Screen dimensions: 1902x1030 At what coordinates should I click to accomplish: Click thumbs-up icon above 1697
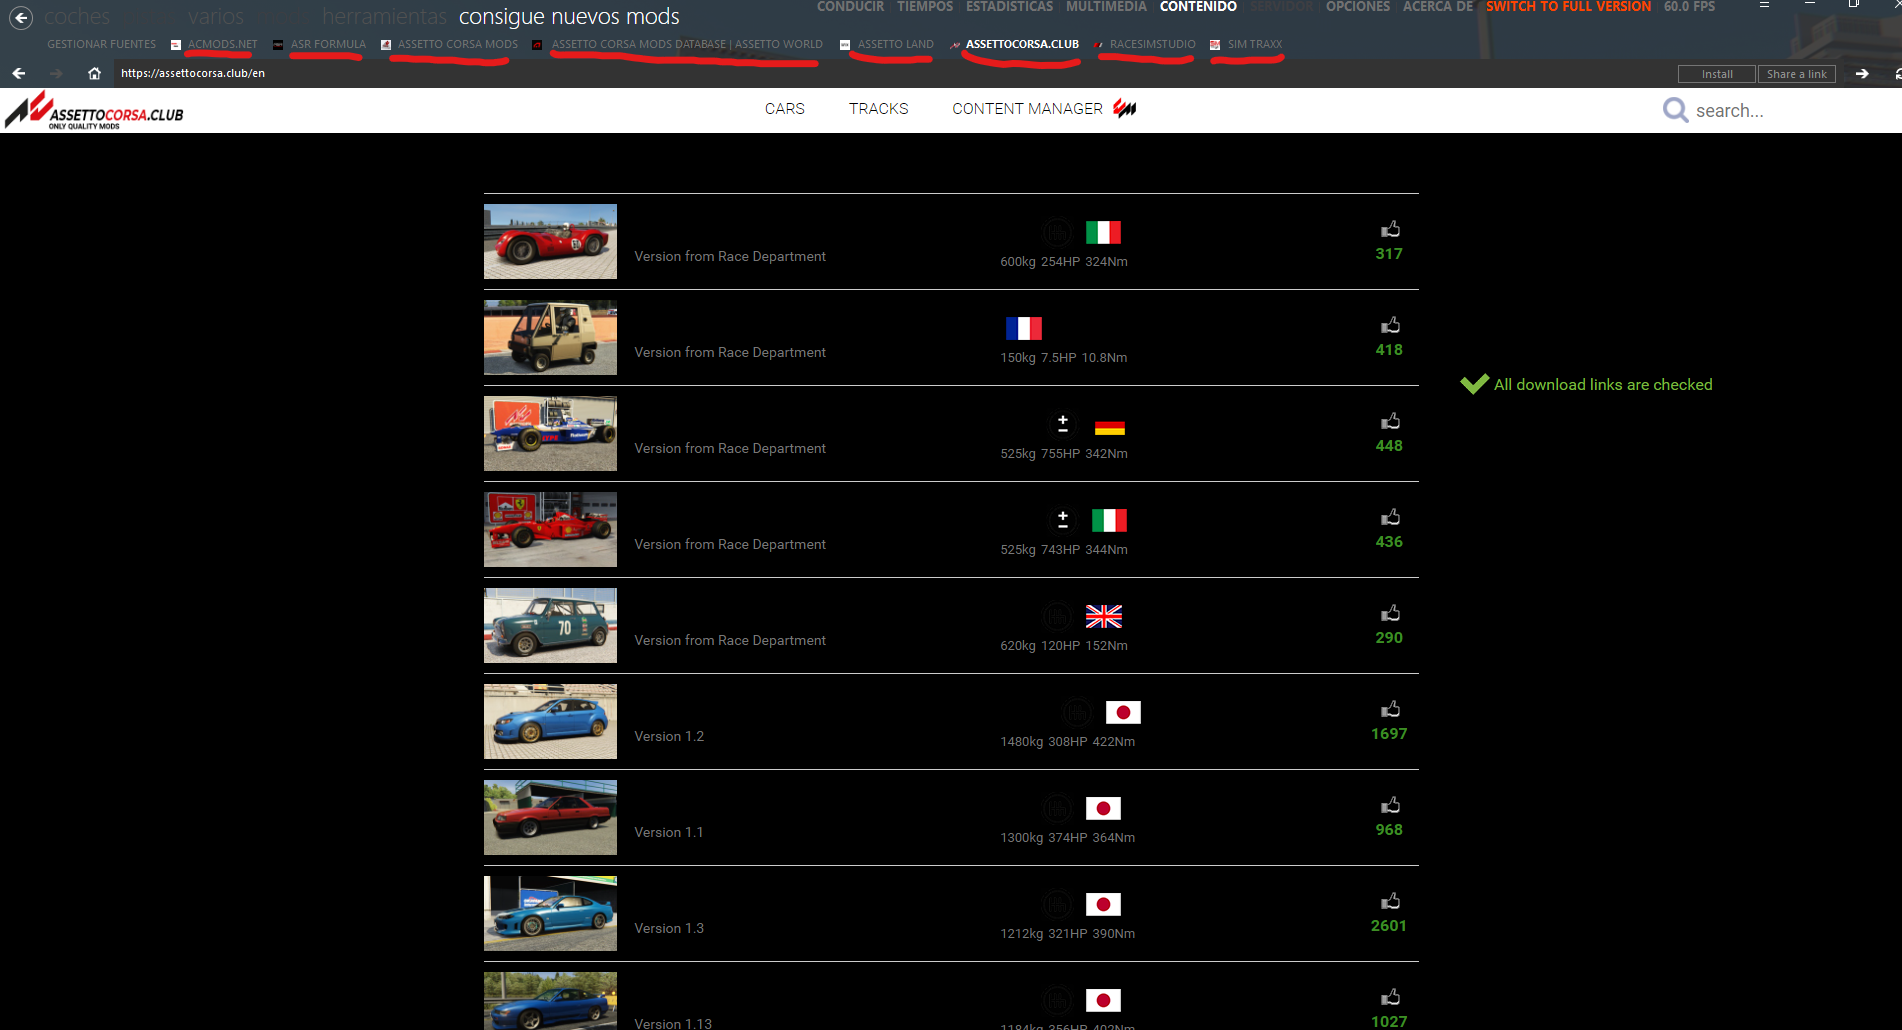pyautogui.click(x=1390, y=710)
